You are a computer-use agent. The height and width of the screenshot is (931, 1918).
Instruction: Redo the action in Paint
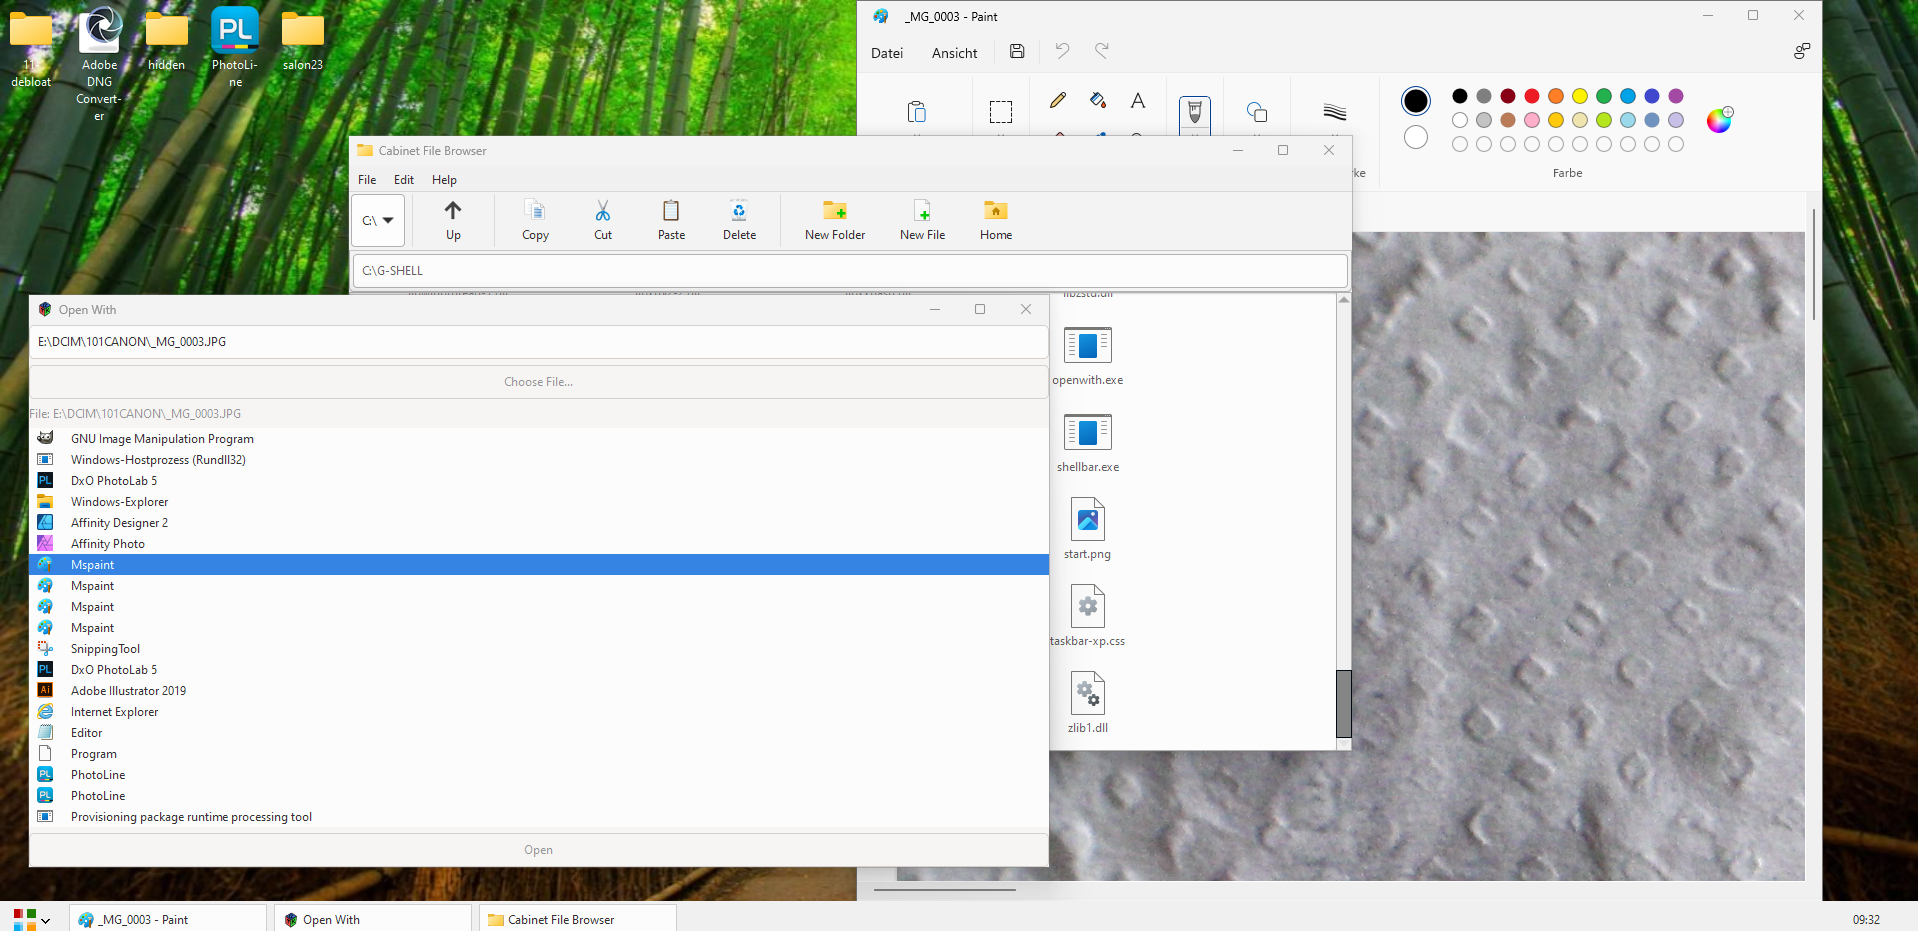click(1102, 51)
